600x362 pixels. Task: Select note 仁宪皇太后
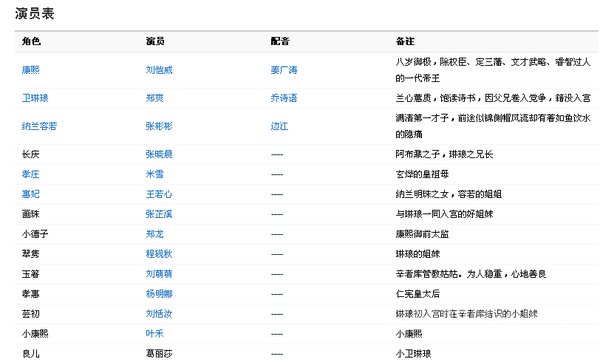tap(418, 294)
